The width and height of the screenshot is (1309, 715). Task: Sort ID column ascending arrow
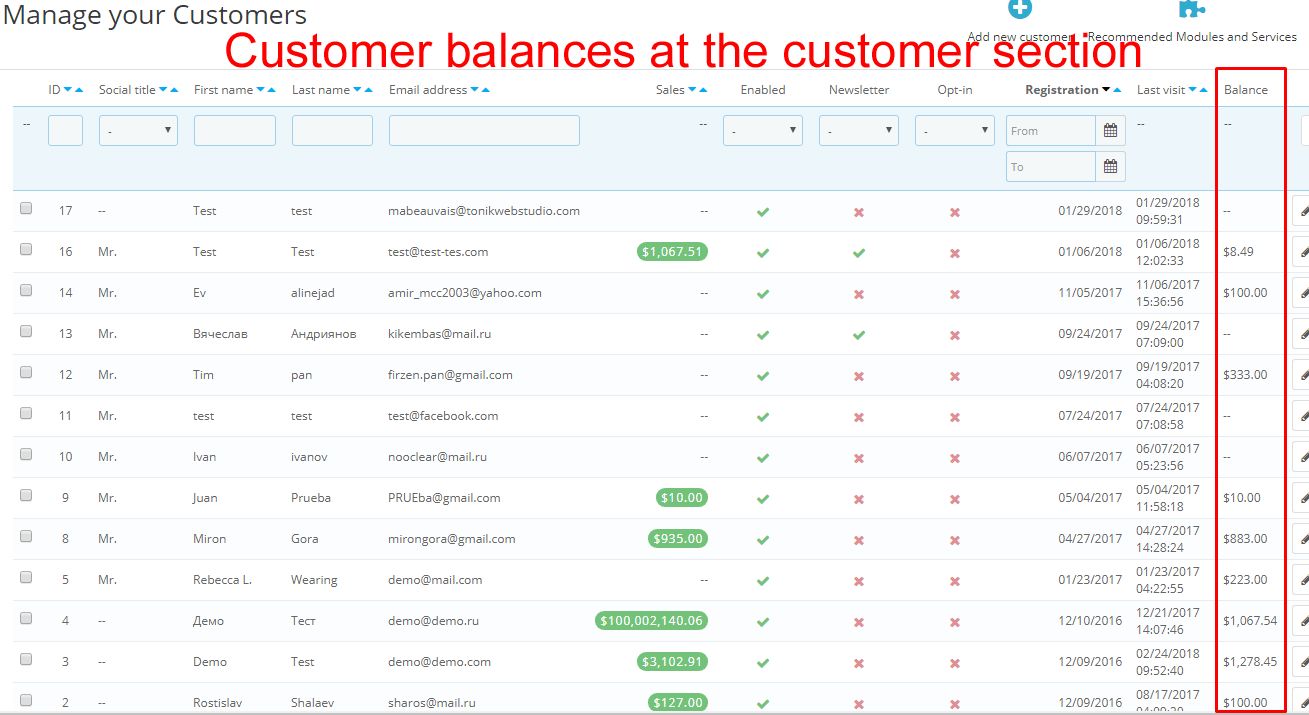[x=80, y=90]
